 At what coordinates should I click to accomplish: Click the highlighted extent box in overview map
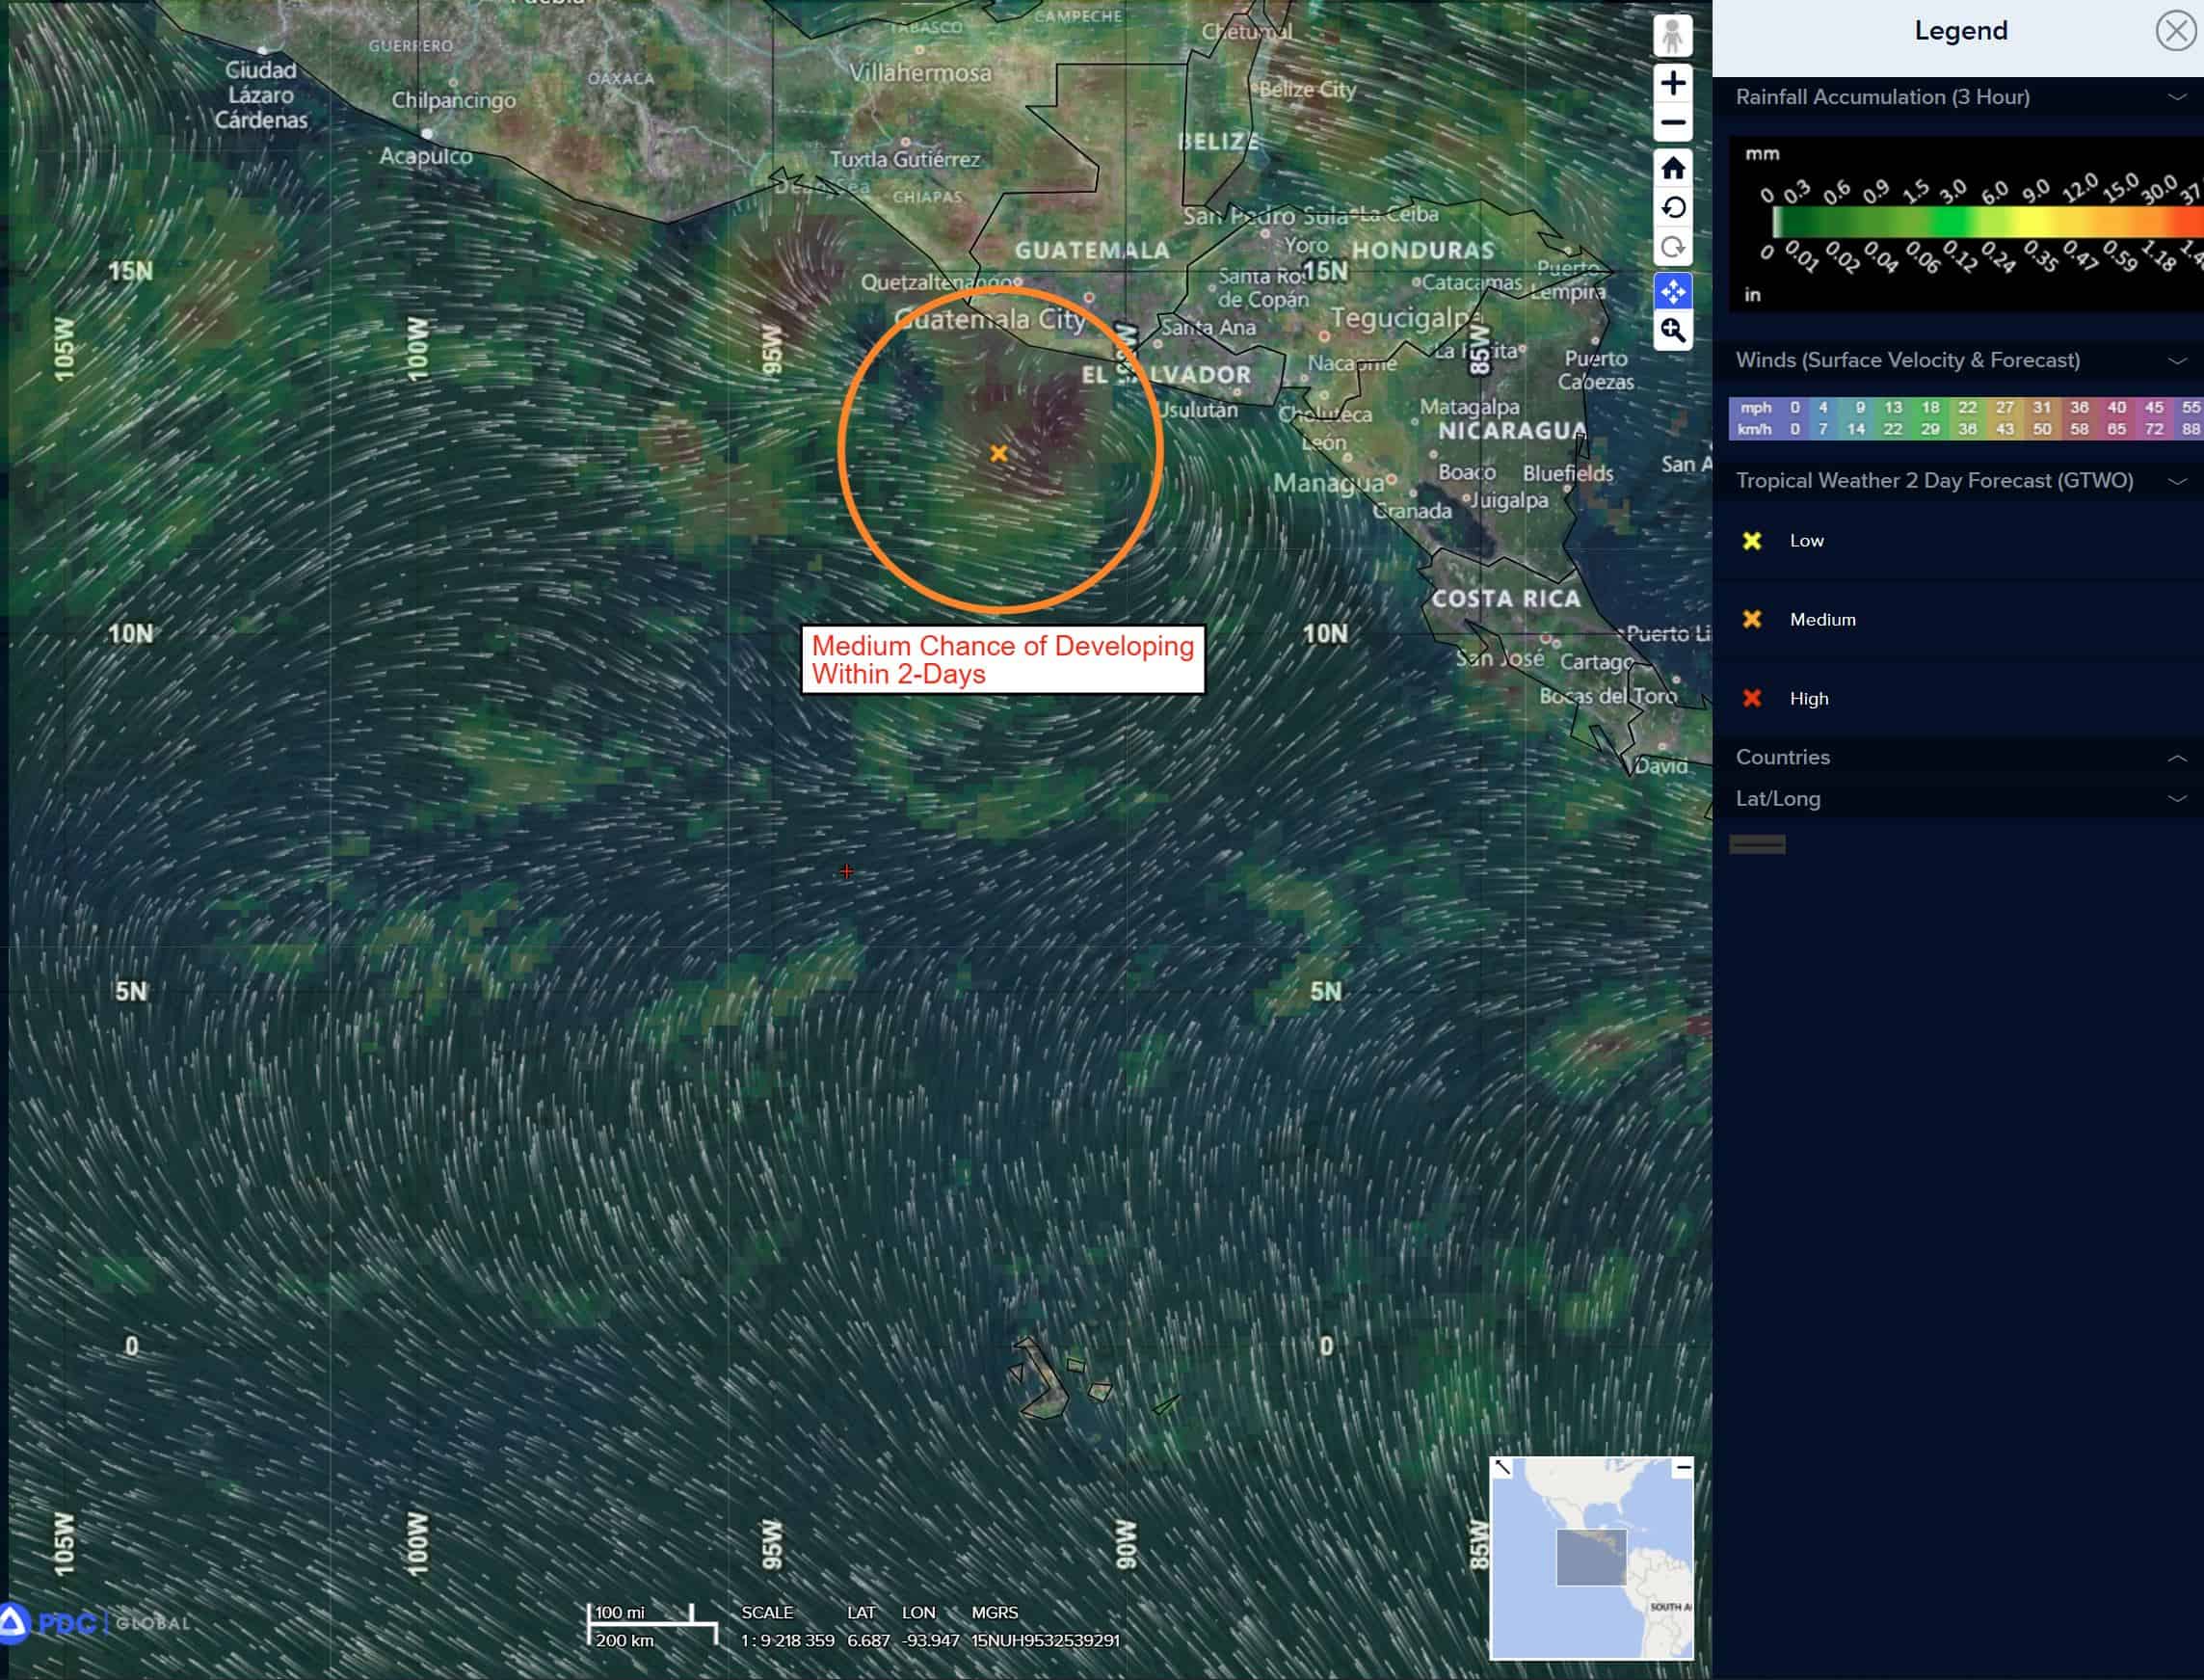point(1590,1557)
